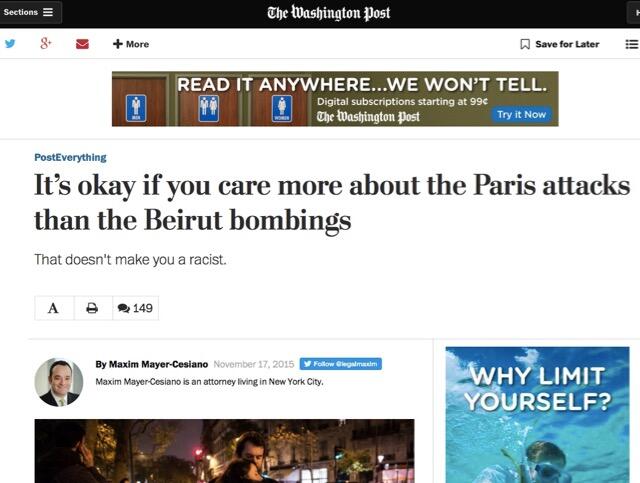Click author photo of Maxim Mayer-Cesiano
Viewport: 640px width, 483px height.
pos(59,382)
